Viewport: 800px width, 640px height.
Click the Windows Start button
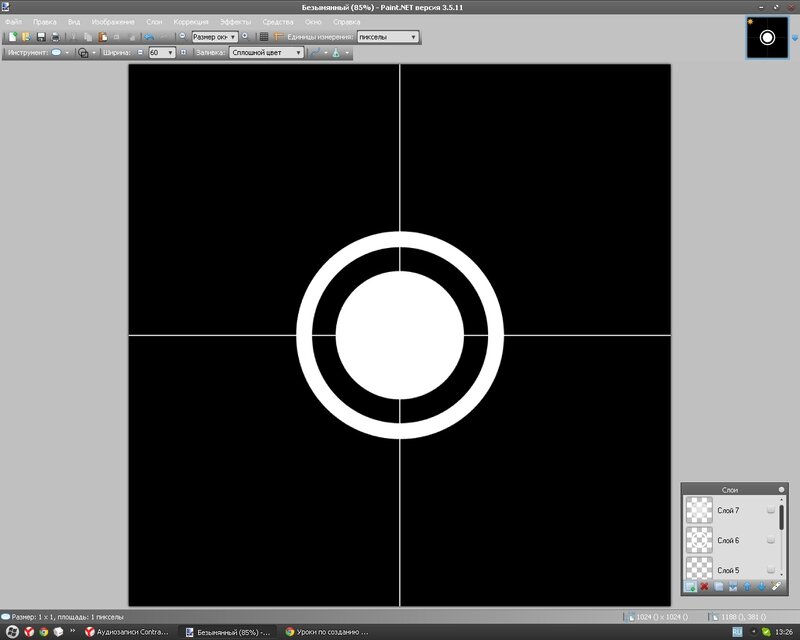pos(9,632)
